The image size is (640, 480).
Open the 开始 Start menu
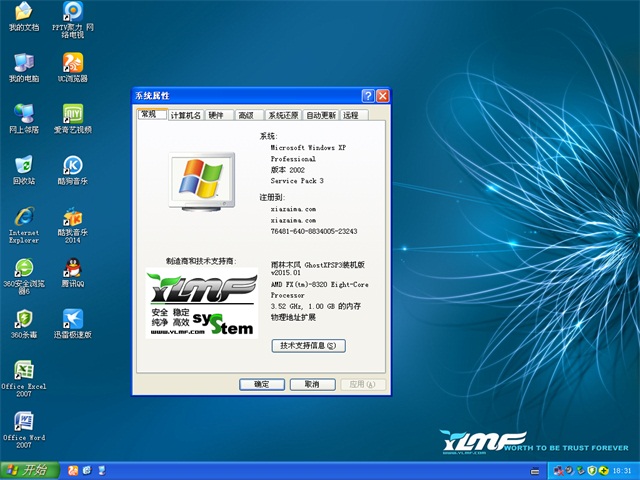coord(28,470)
